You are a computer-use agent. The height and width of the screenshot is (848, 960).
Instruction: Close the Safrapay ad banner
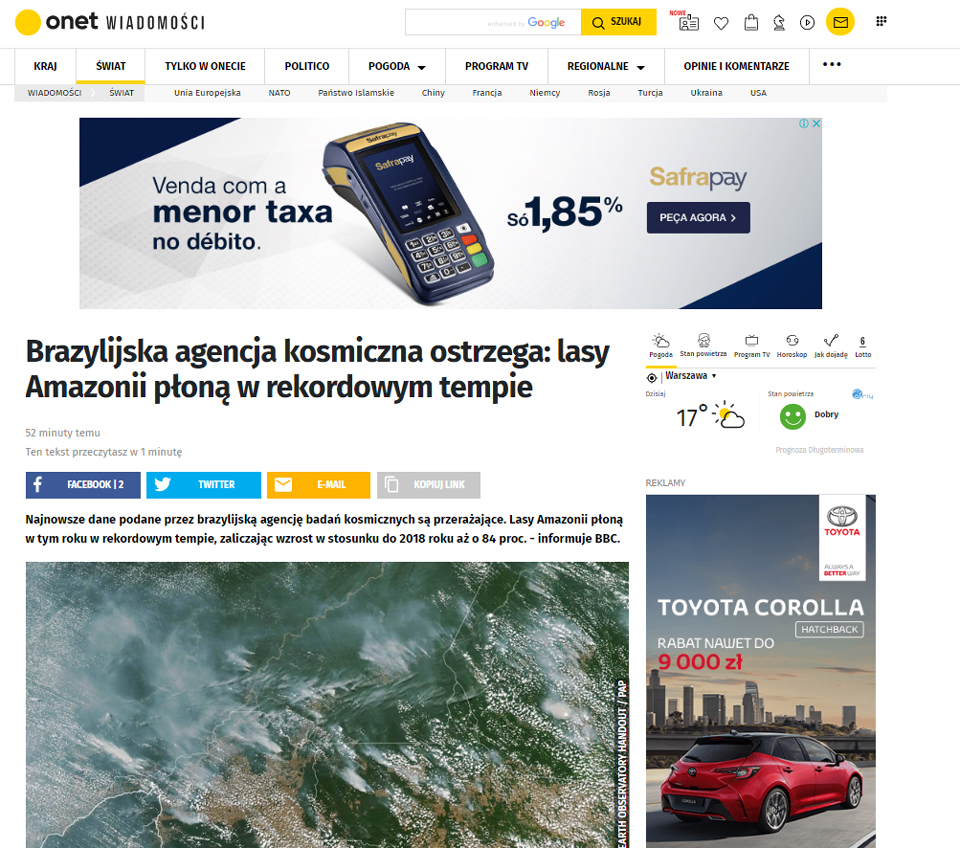pyautogui.click(x=816, y=124)
